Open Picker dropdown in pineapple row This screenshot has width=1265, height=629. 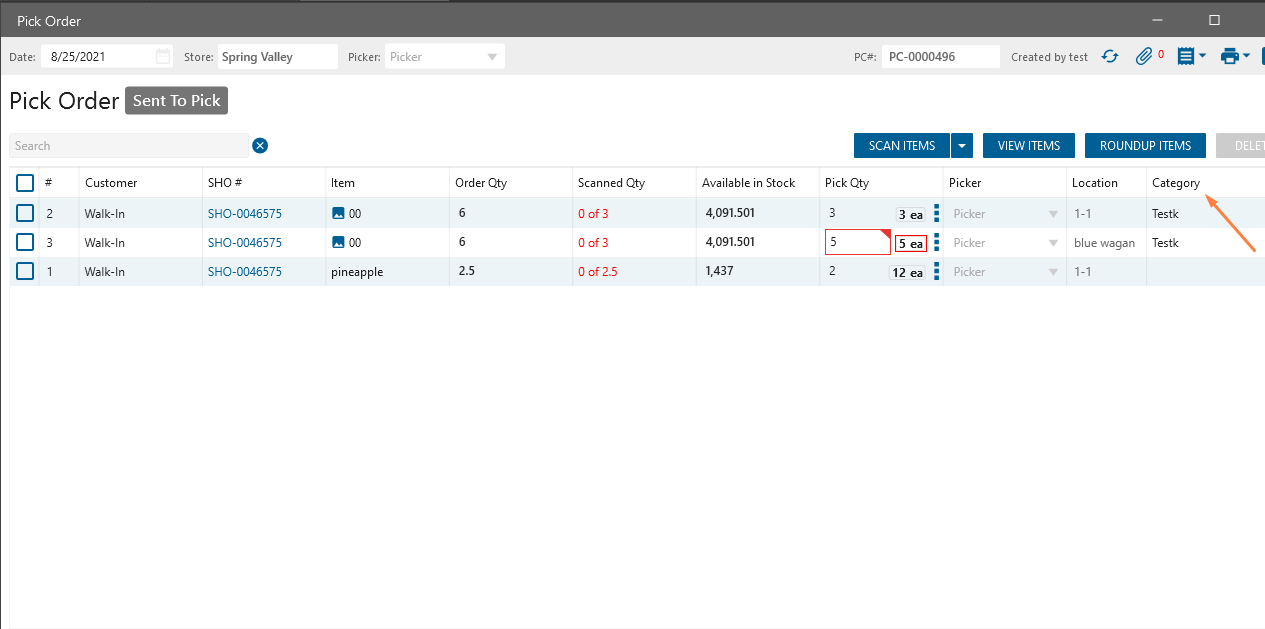tap(1005, 271)
